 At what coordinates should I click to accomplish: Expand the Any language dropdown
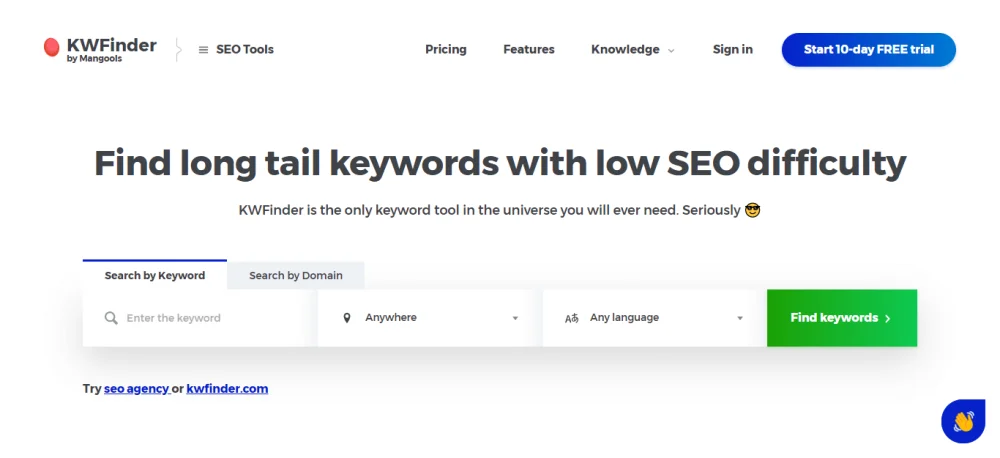click(x=740, y=318)
